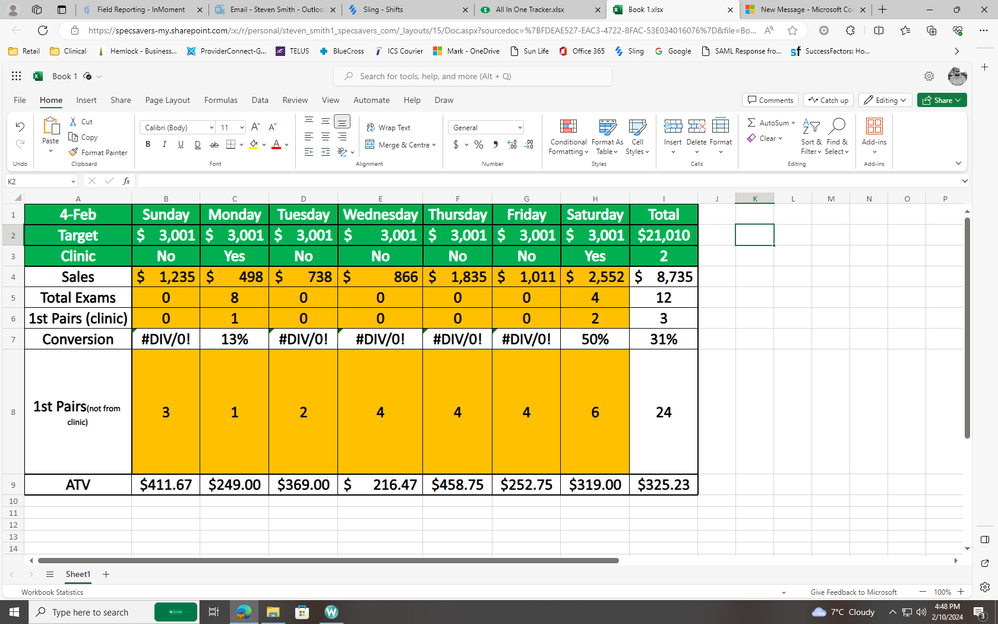998x624 pixels.
Task: Toggle italic formatting
Action: 162,144
